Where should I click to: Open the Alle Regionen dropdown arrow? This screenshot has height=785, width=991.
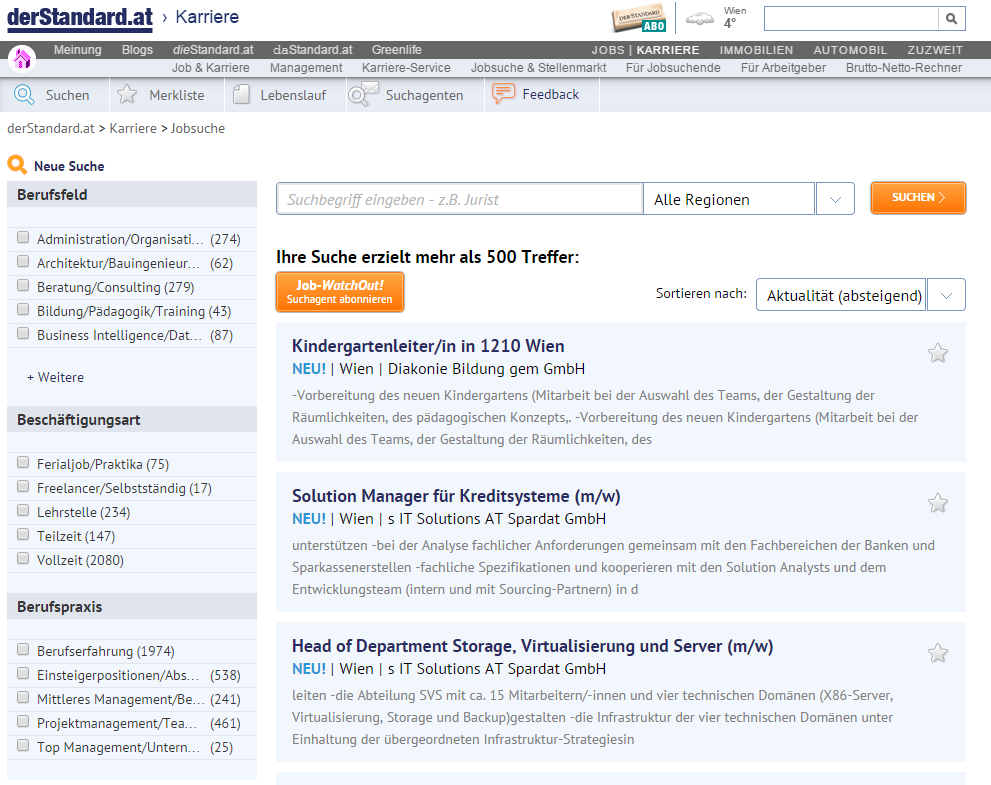[835, 199]
